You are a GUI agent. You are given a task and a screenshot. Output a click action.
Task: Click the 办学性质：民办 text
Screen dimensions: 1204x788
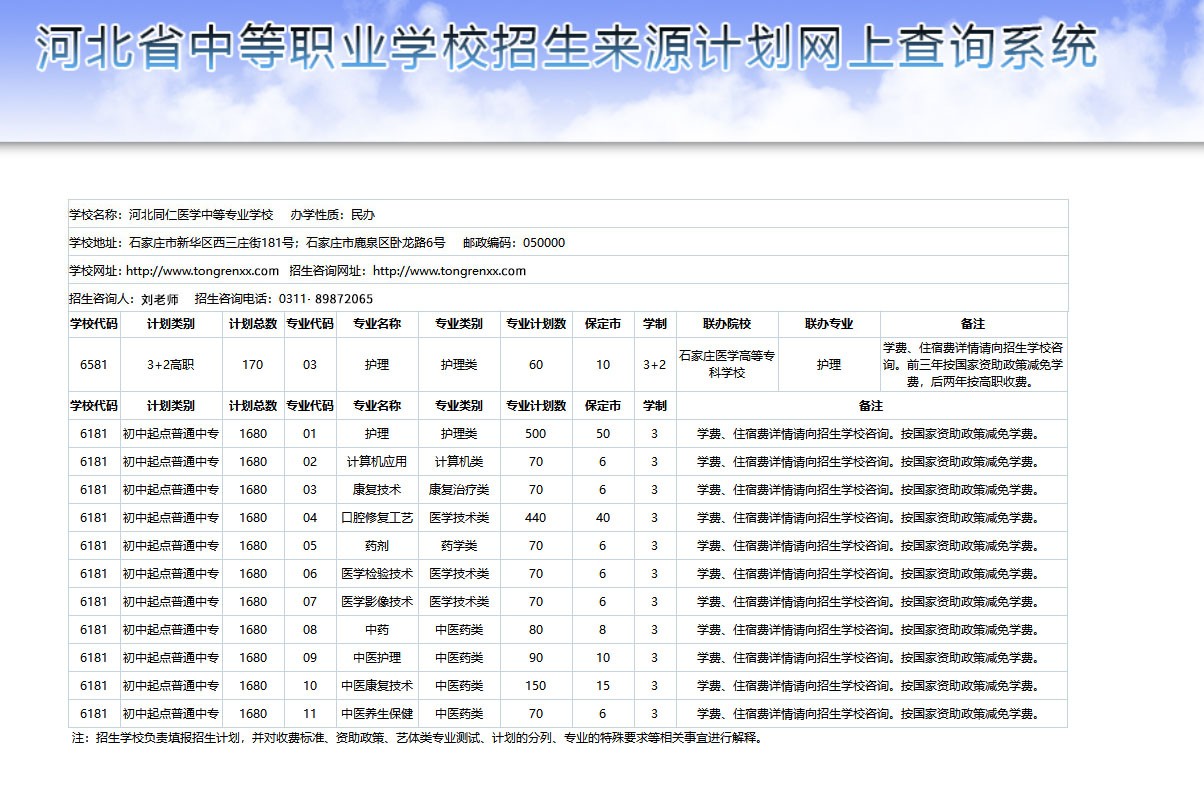[333, 215]
